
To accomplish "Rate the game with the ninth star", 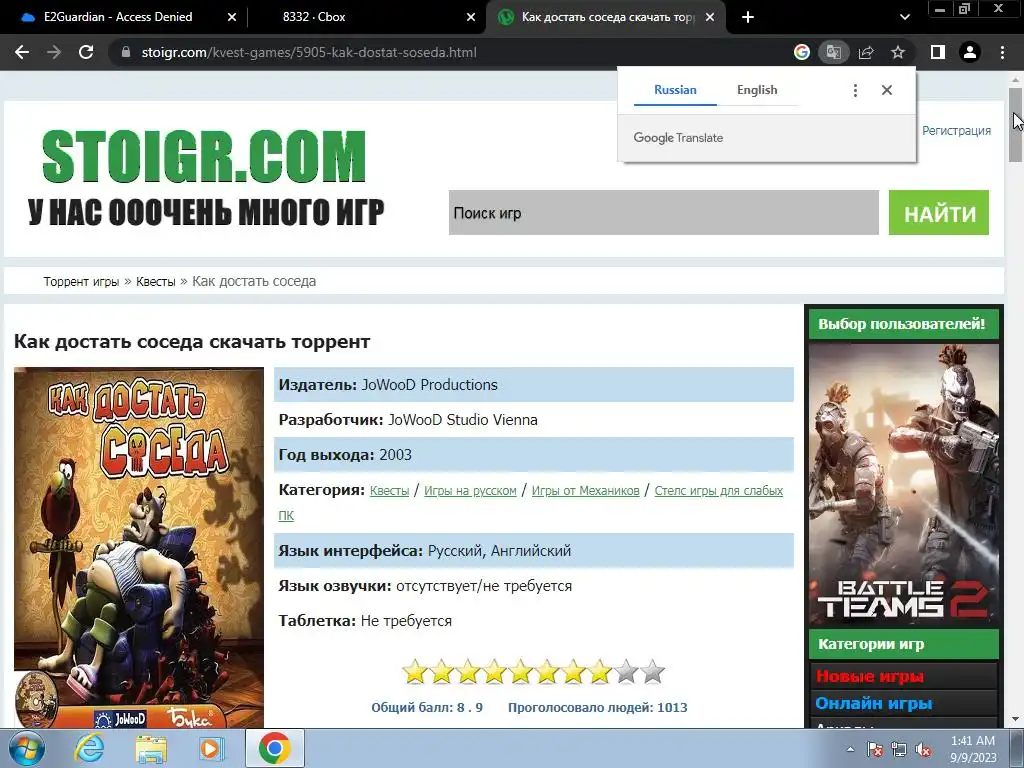I will pyautogui.click(x=626, y=672).
